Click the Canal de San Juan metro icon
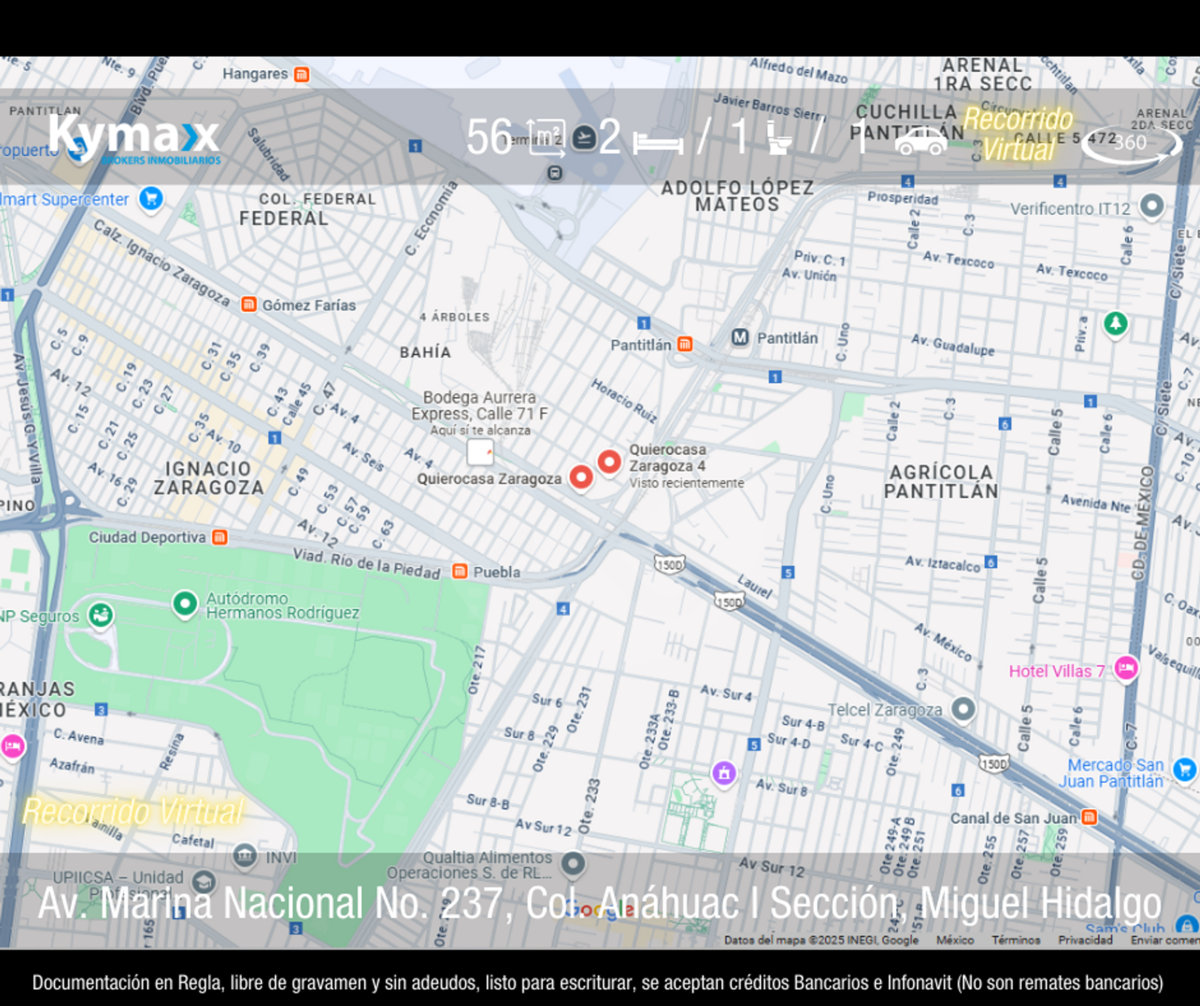Screen dimensions: 1200x1006 pos(1089,817)
